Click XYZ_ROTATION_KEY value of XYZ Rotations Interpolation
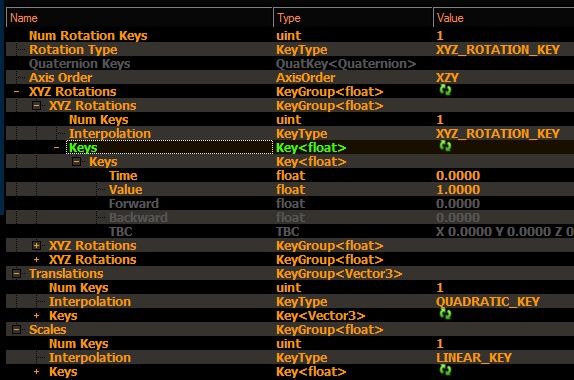This screenshot has height=380, width=574. coord(497,134)
